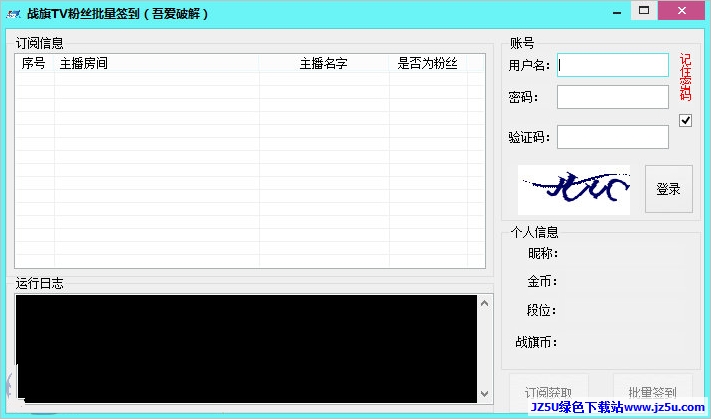This screenshot has width=711, height=419.
Task: Click the 密码 password input field
Action: click(x=613, y=97)
